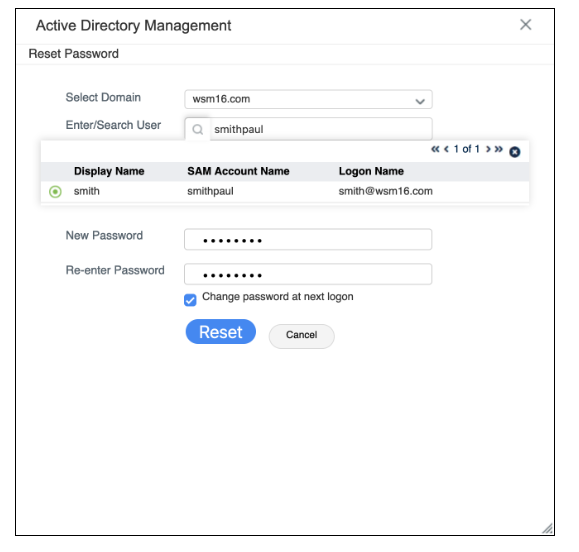Click the Cancel button
The height and width of the screenshot is (552, 579).
tap(301, 336)
